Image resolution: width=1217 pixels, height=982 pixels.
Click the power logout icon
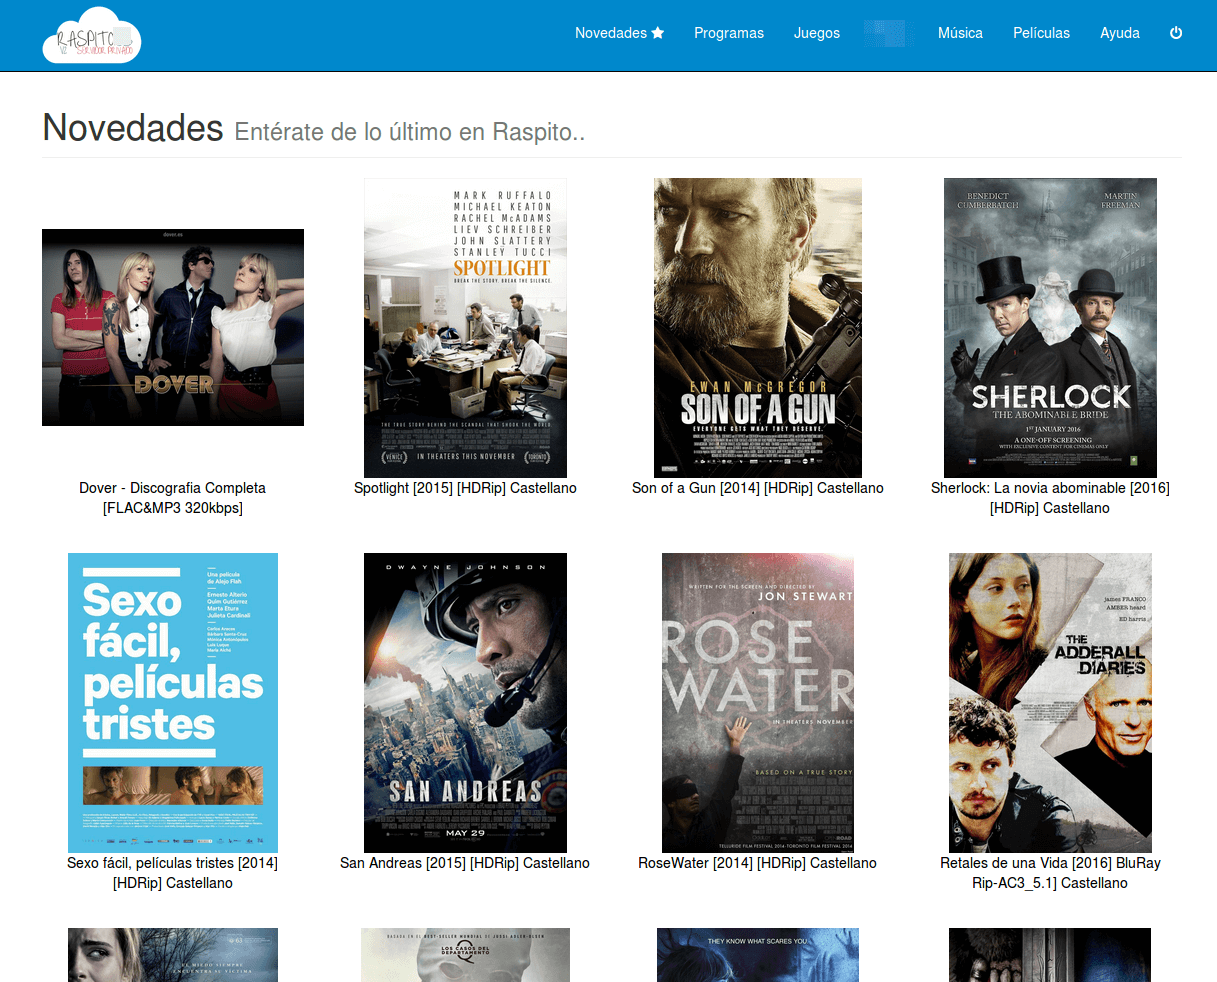(x=1176, y=33)
